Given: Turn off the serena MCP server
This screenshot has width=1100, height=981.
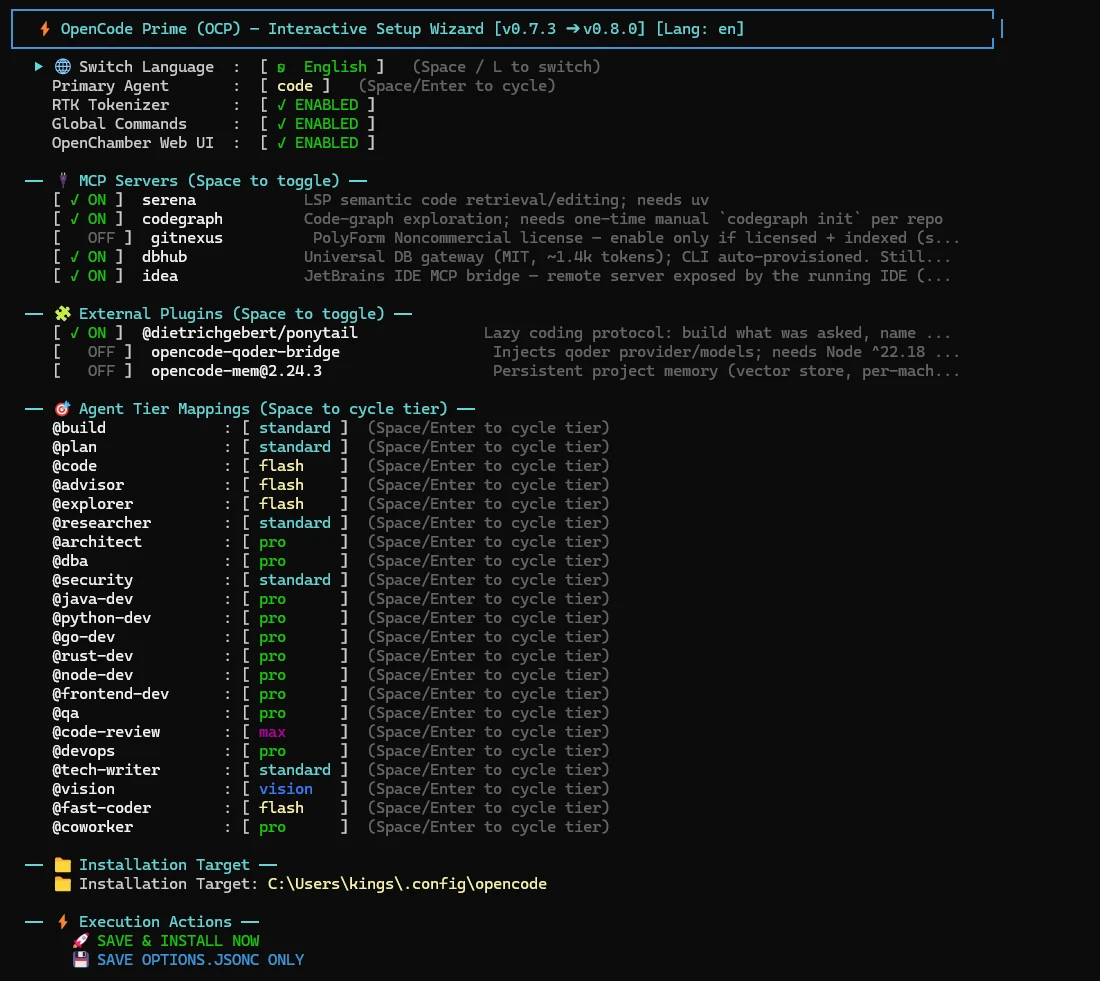Looking at the screenshot, I should 88,200.
